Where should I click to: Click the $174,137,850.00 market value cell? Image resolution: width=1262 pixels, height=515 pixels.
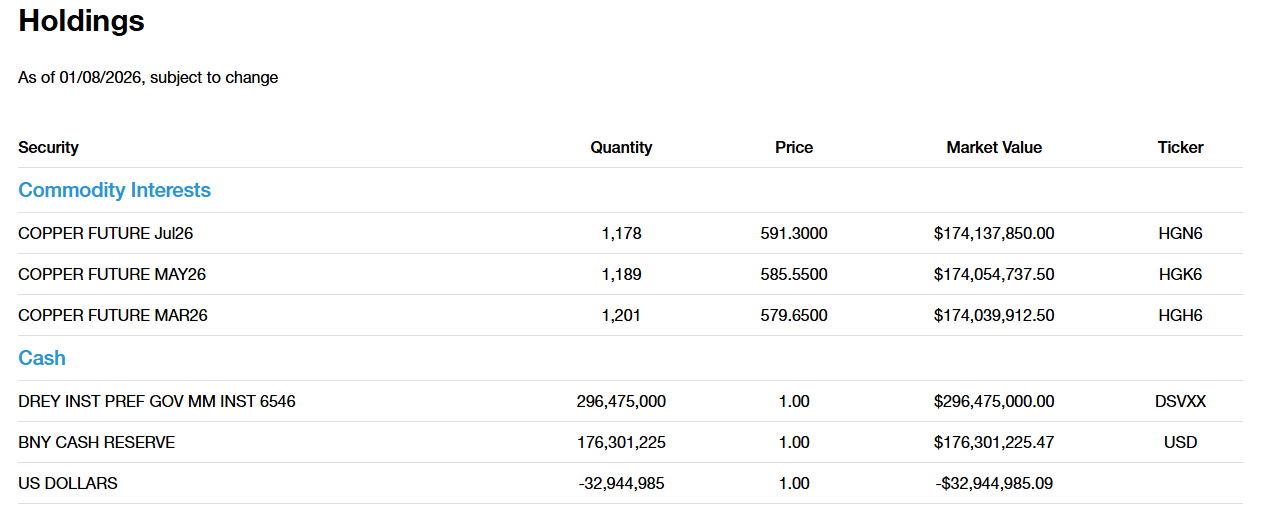pos(994,233)
